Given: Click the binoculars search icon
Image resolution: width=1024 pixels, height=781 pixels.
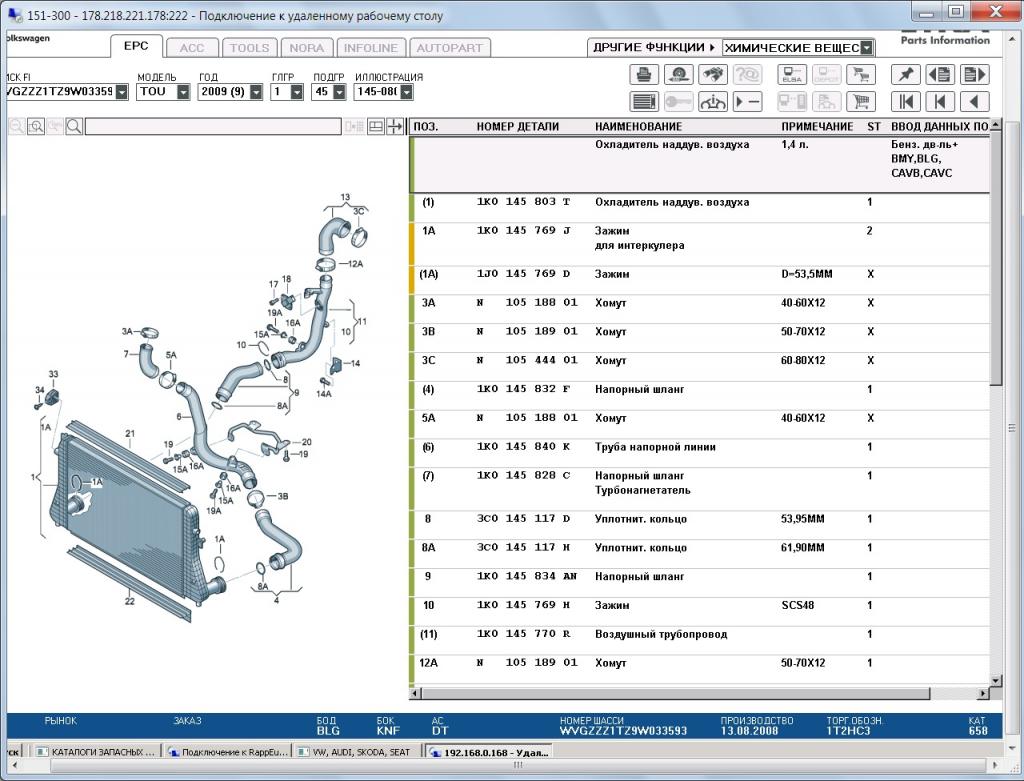Looking at the screenshot, I should pos(712,74).
